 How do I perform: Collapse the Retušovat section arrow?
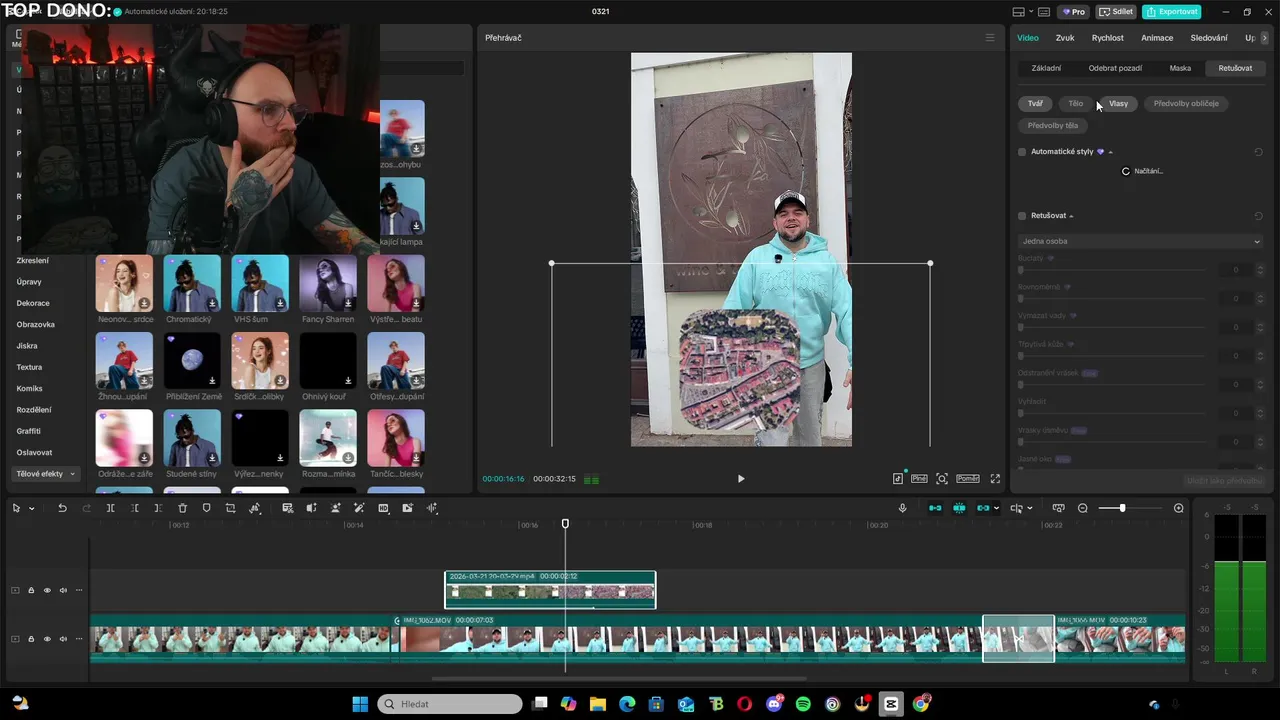coord(1071,216)
